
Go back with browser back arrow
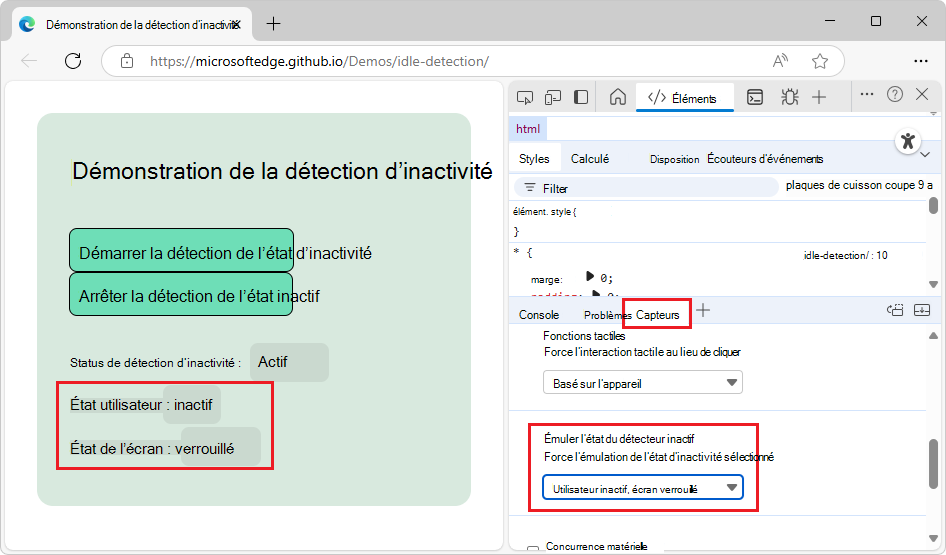click(x=29, y=61)
